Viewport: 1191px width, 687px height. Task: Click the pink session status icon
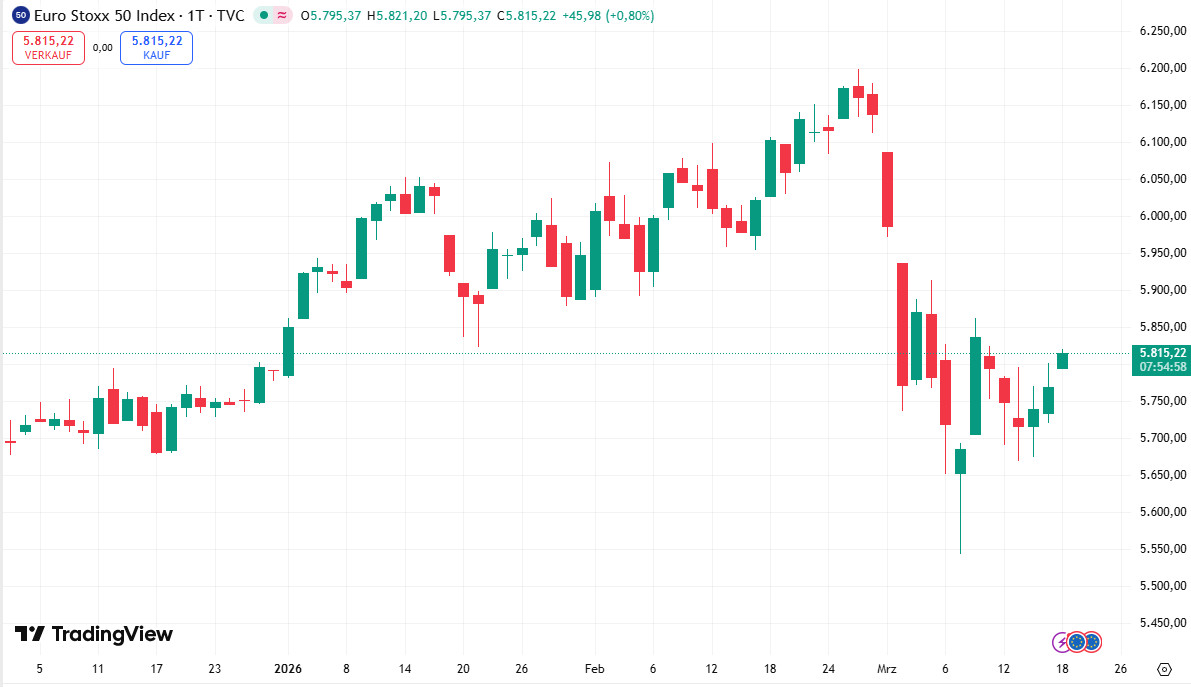pos(281,16)
